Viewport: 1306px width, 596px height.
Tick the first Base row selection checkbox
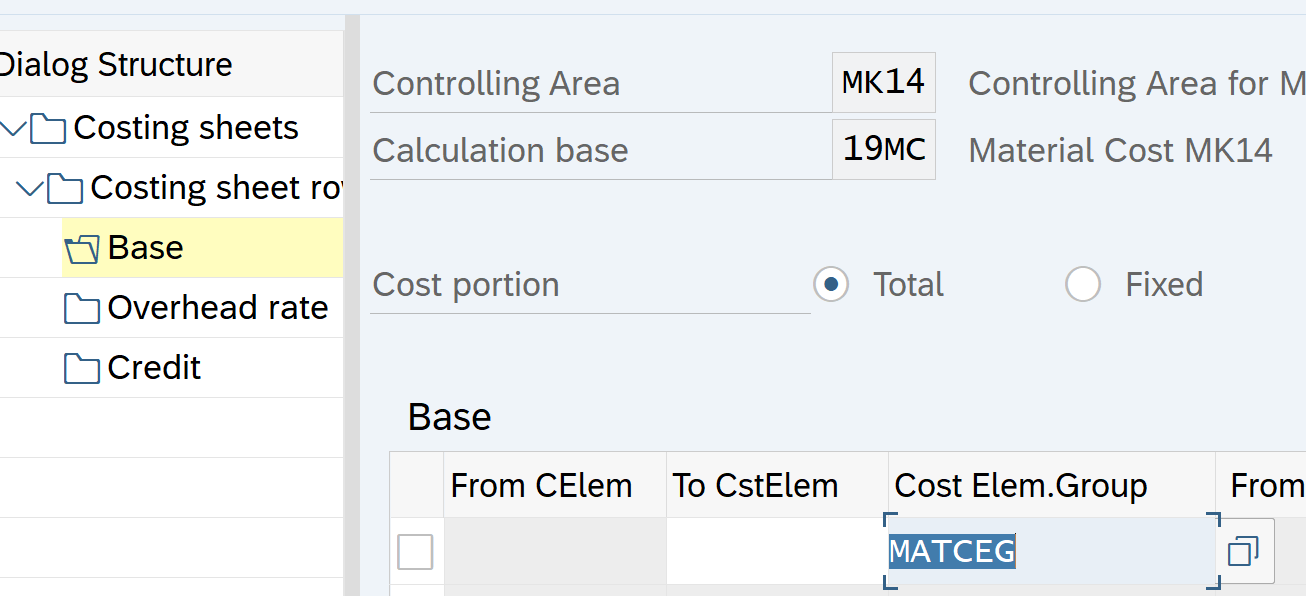[415, 551]
